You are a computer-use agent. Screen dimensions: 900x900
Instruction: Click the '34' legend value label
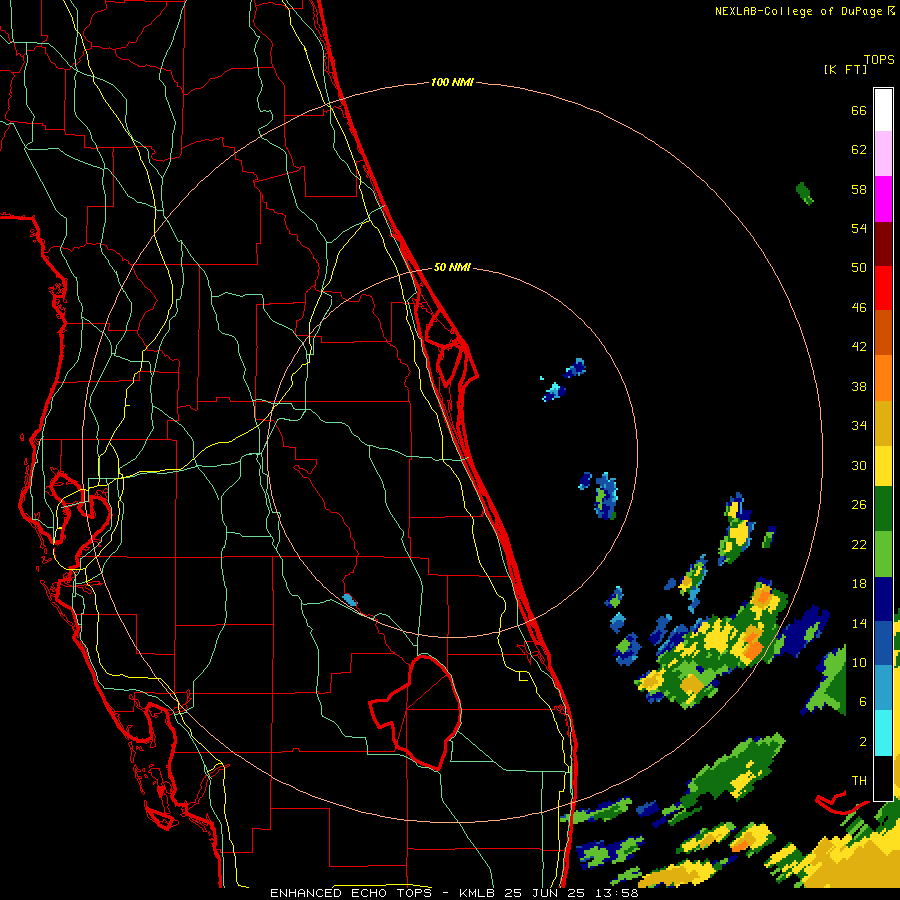tap(859, 425)
